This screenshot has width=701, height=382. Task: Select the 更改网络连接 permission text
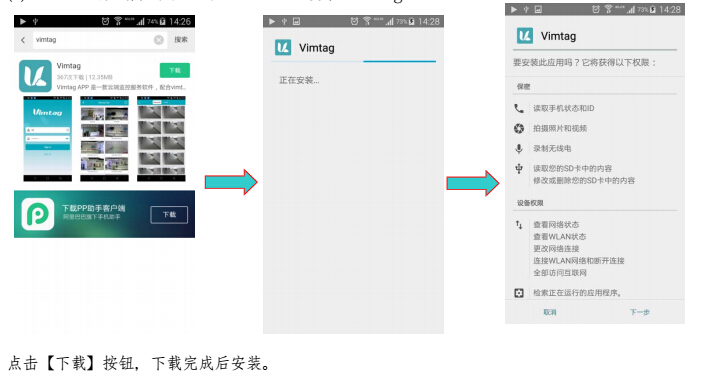556,249
